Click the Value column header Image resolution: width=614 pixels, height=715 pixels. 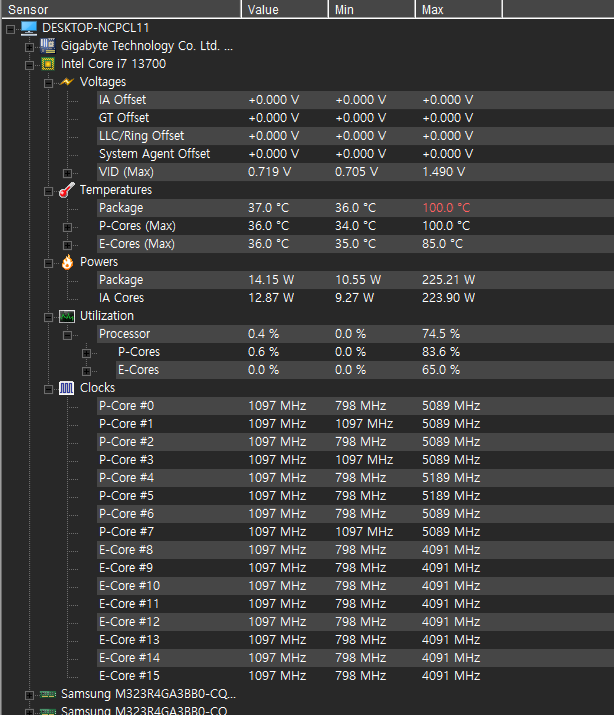click(284, 9)
